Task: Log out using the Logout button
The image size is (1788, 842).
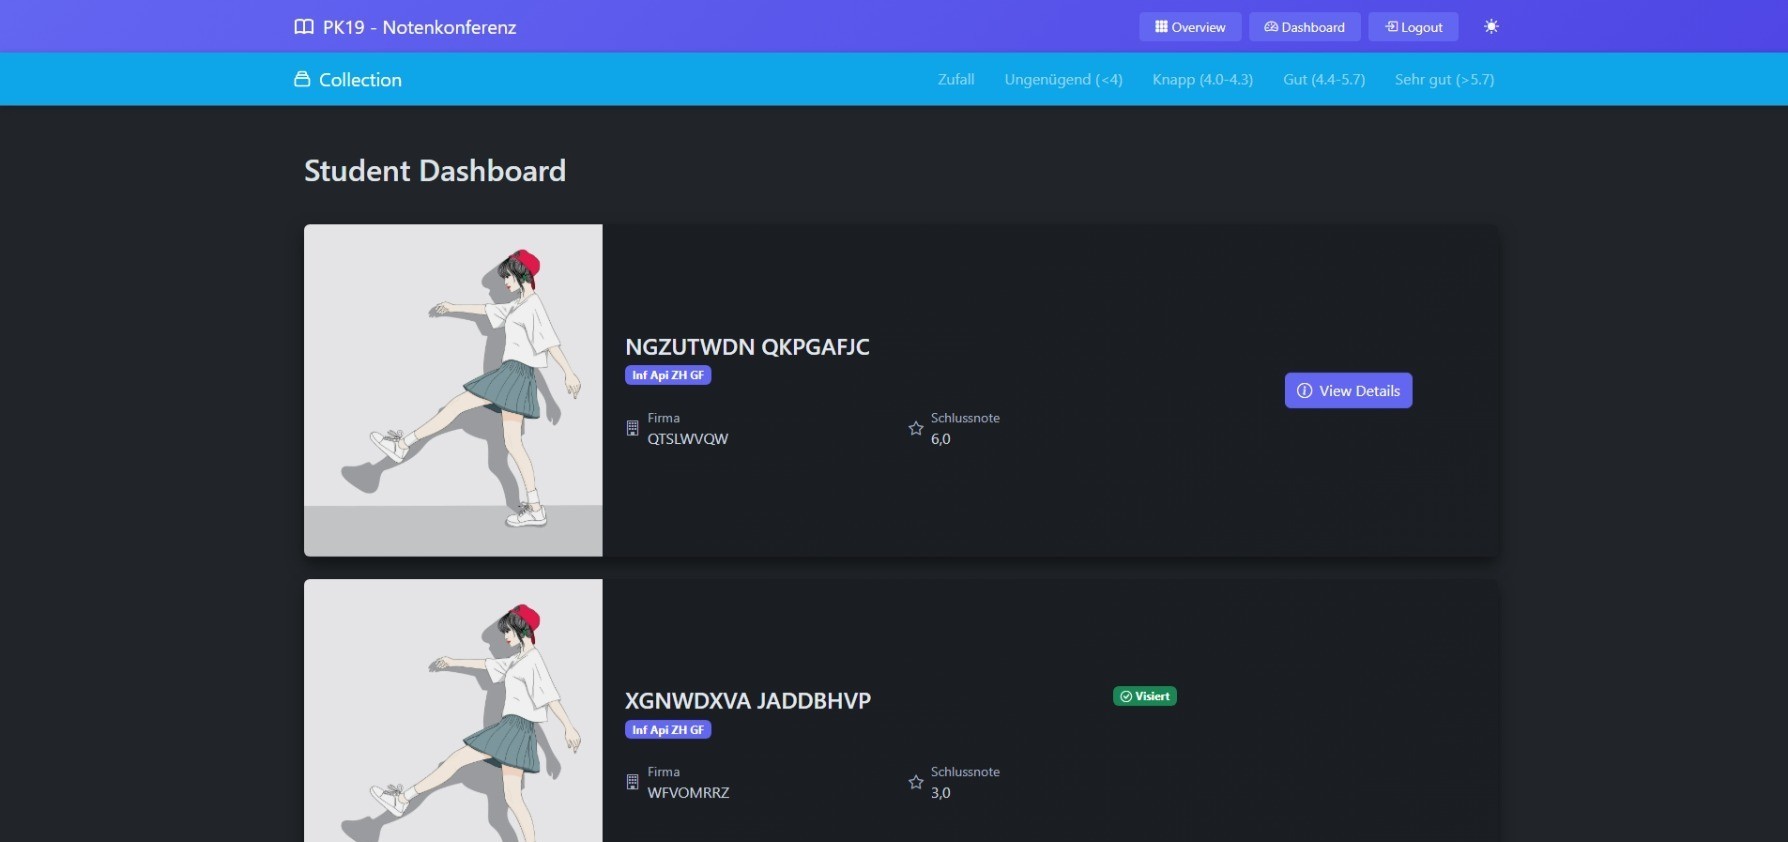Action: [1413, 27]
